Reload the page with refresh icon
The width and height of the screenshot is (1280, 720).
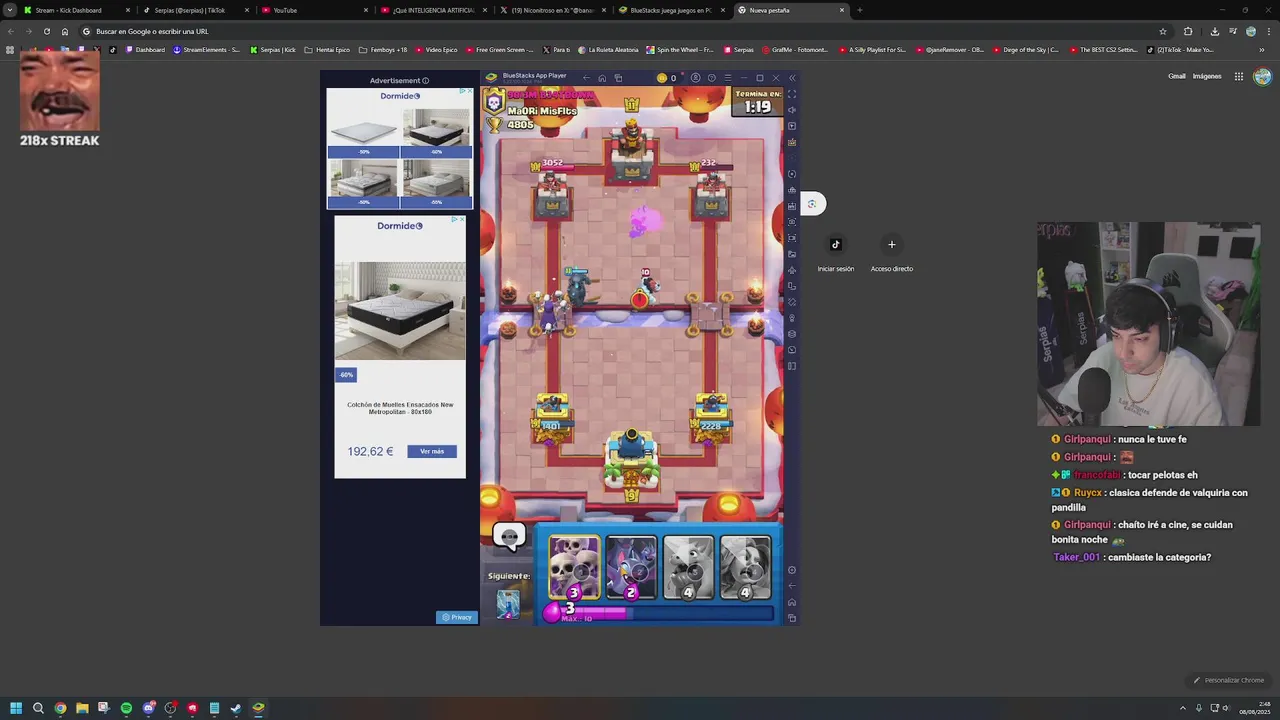tap(46, 31)
